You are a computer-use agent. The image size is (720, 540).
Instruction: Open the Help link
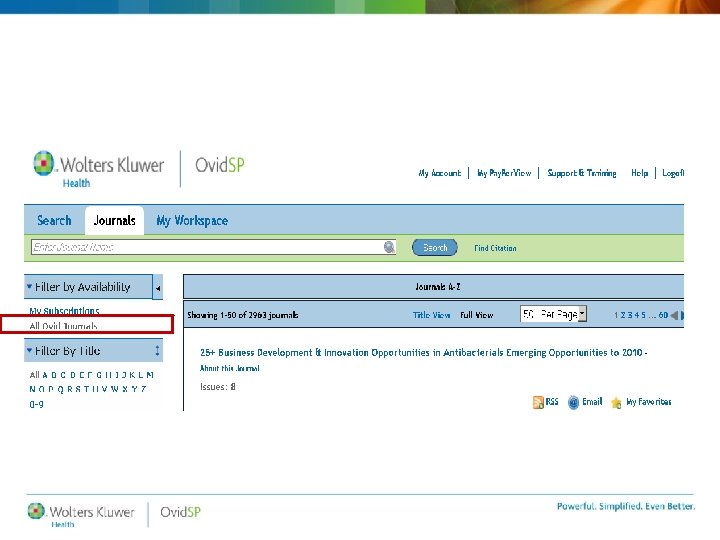click(x=639, y=173)
